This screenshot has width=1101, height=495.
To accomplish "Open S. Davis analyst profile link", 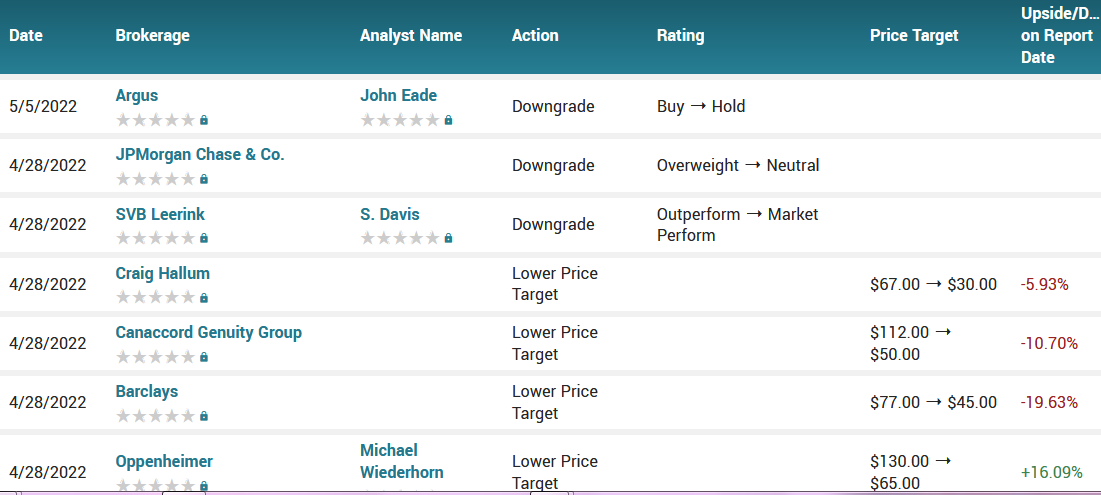I will coord(389,214).
